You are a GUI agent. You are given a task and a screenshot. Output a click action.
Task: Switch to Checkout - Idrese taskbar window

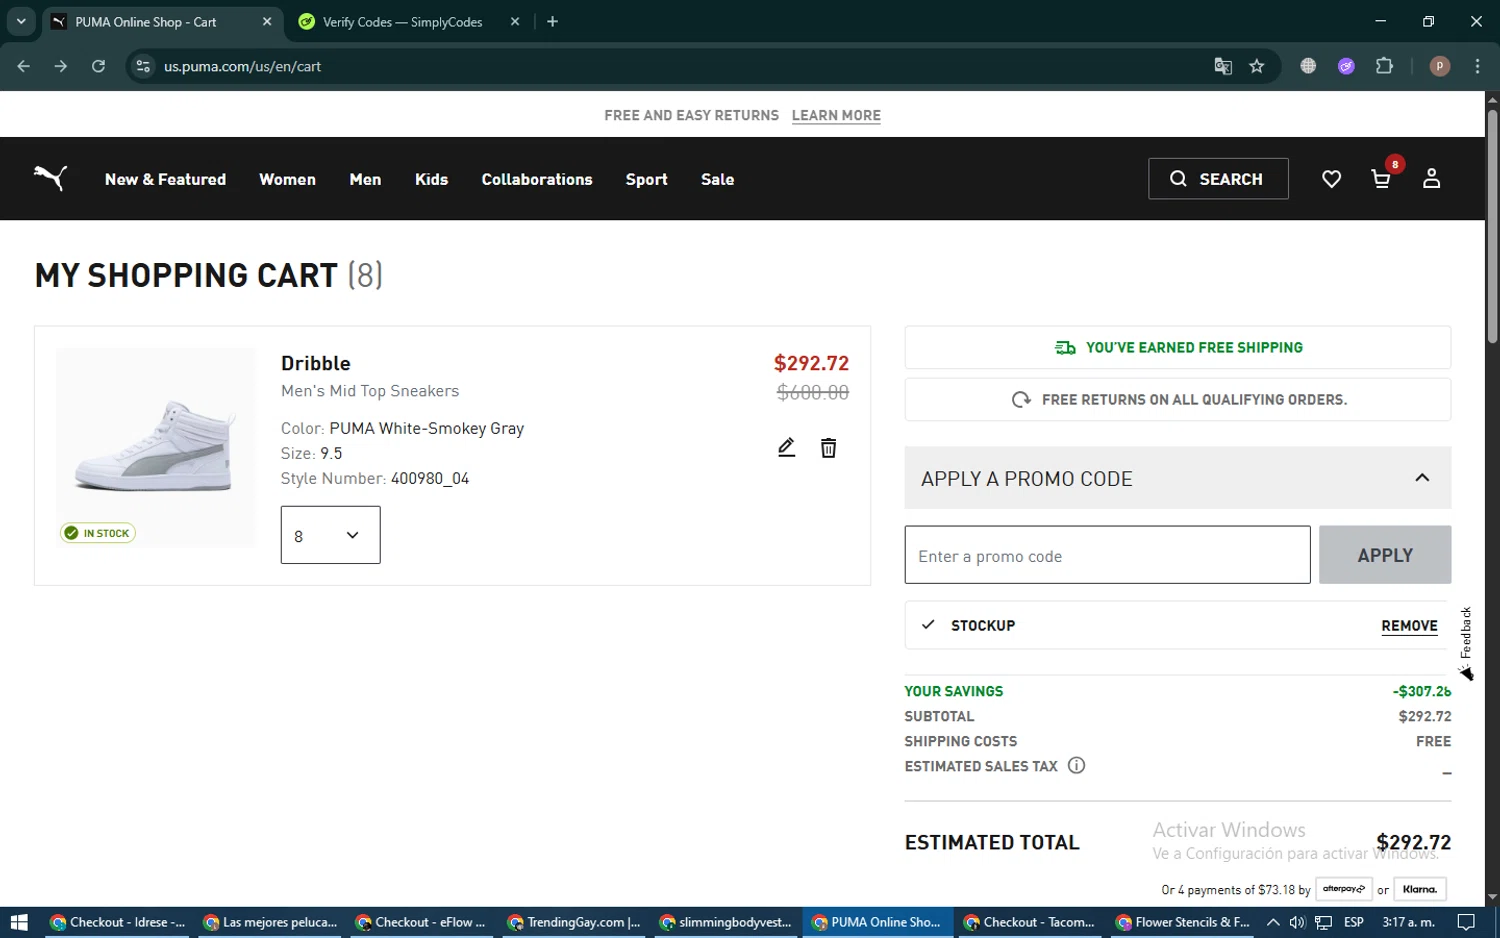118,922
